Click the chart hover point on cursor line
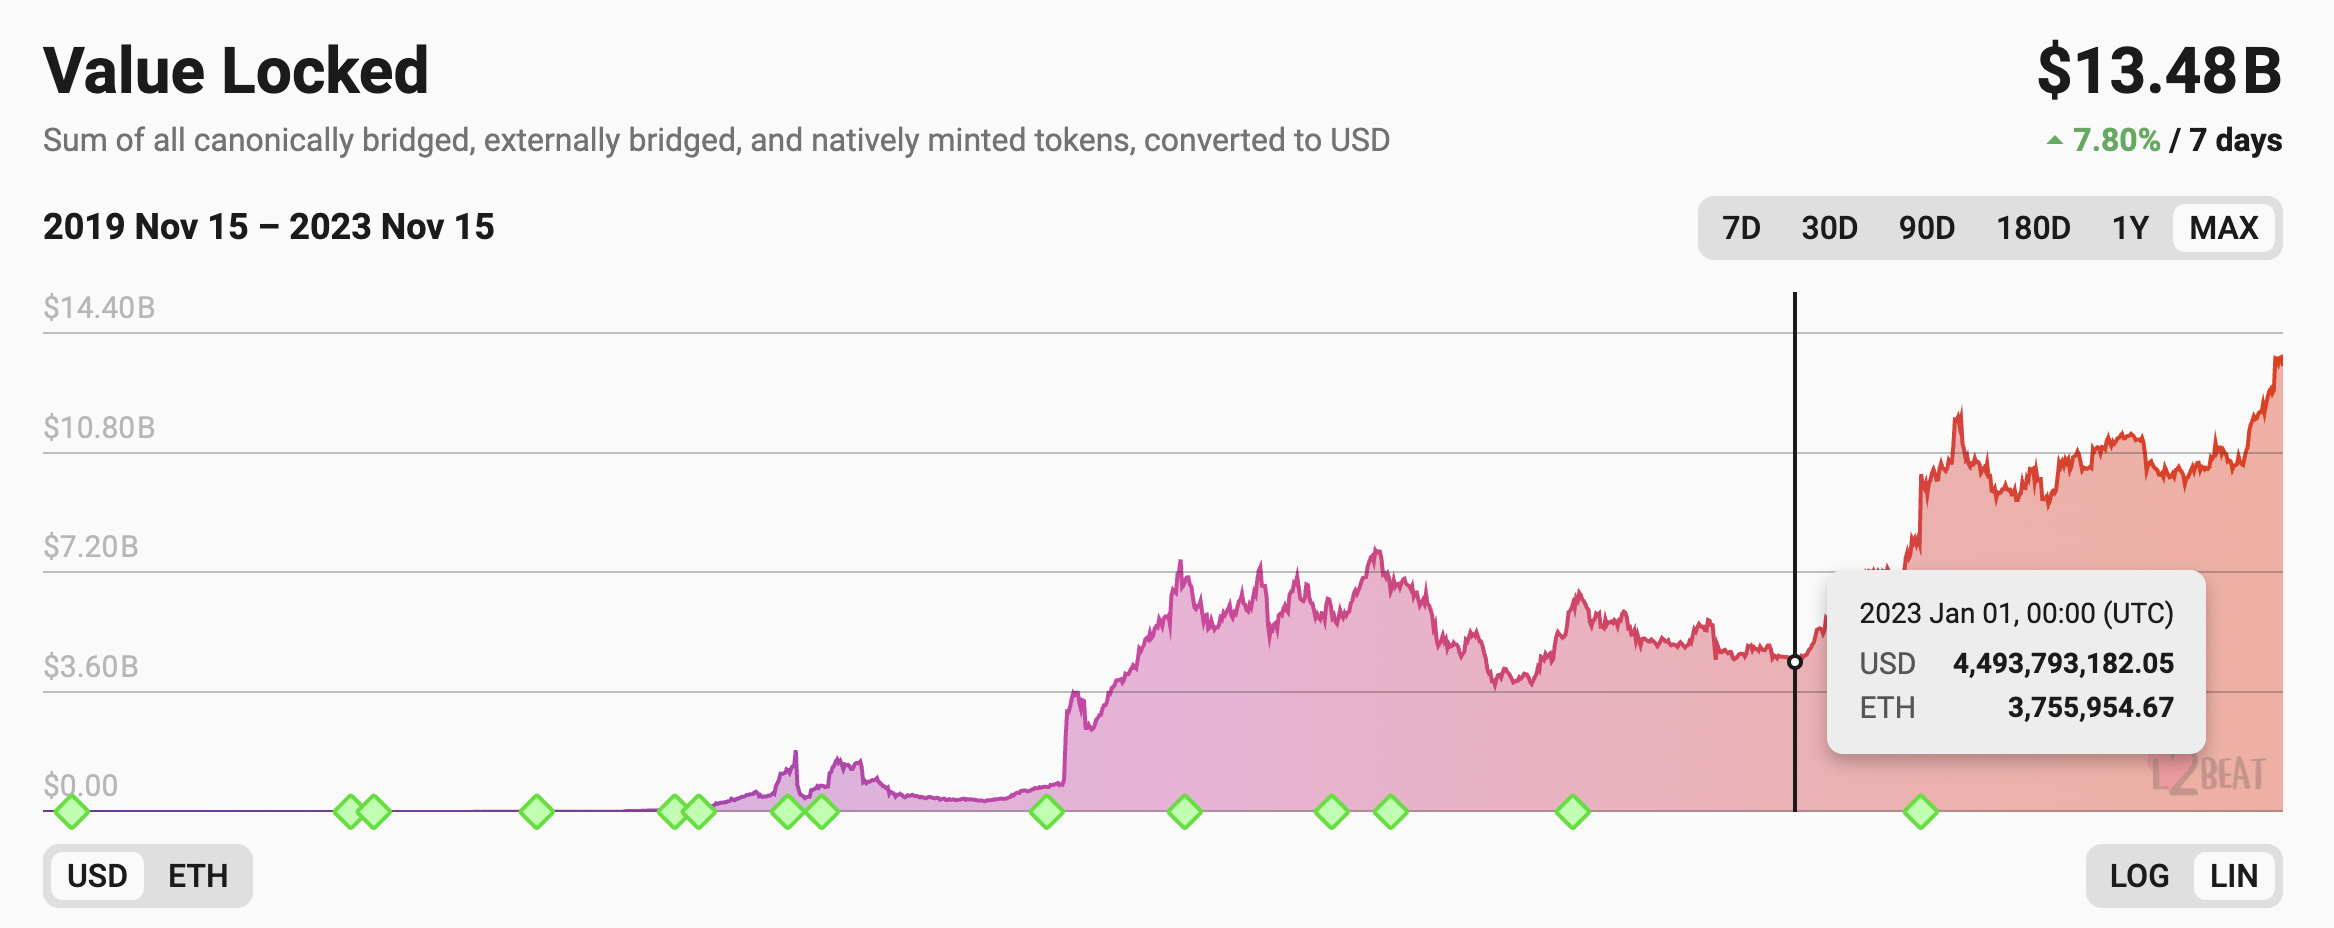The image size is (2334, 928). point(1795,662)
